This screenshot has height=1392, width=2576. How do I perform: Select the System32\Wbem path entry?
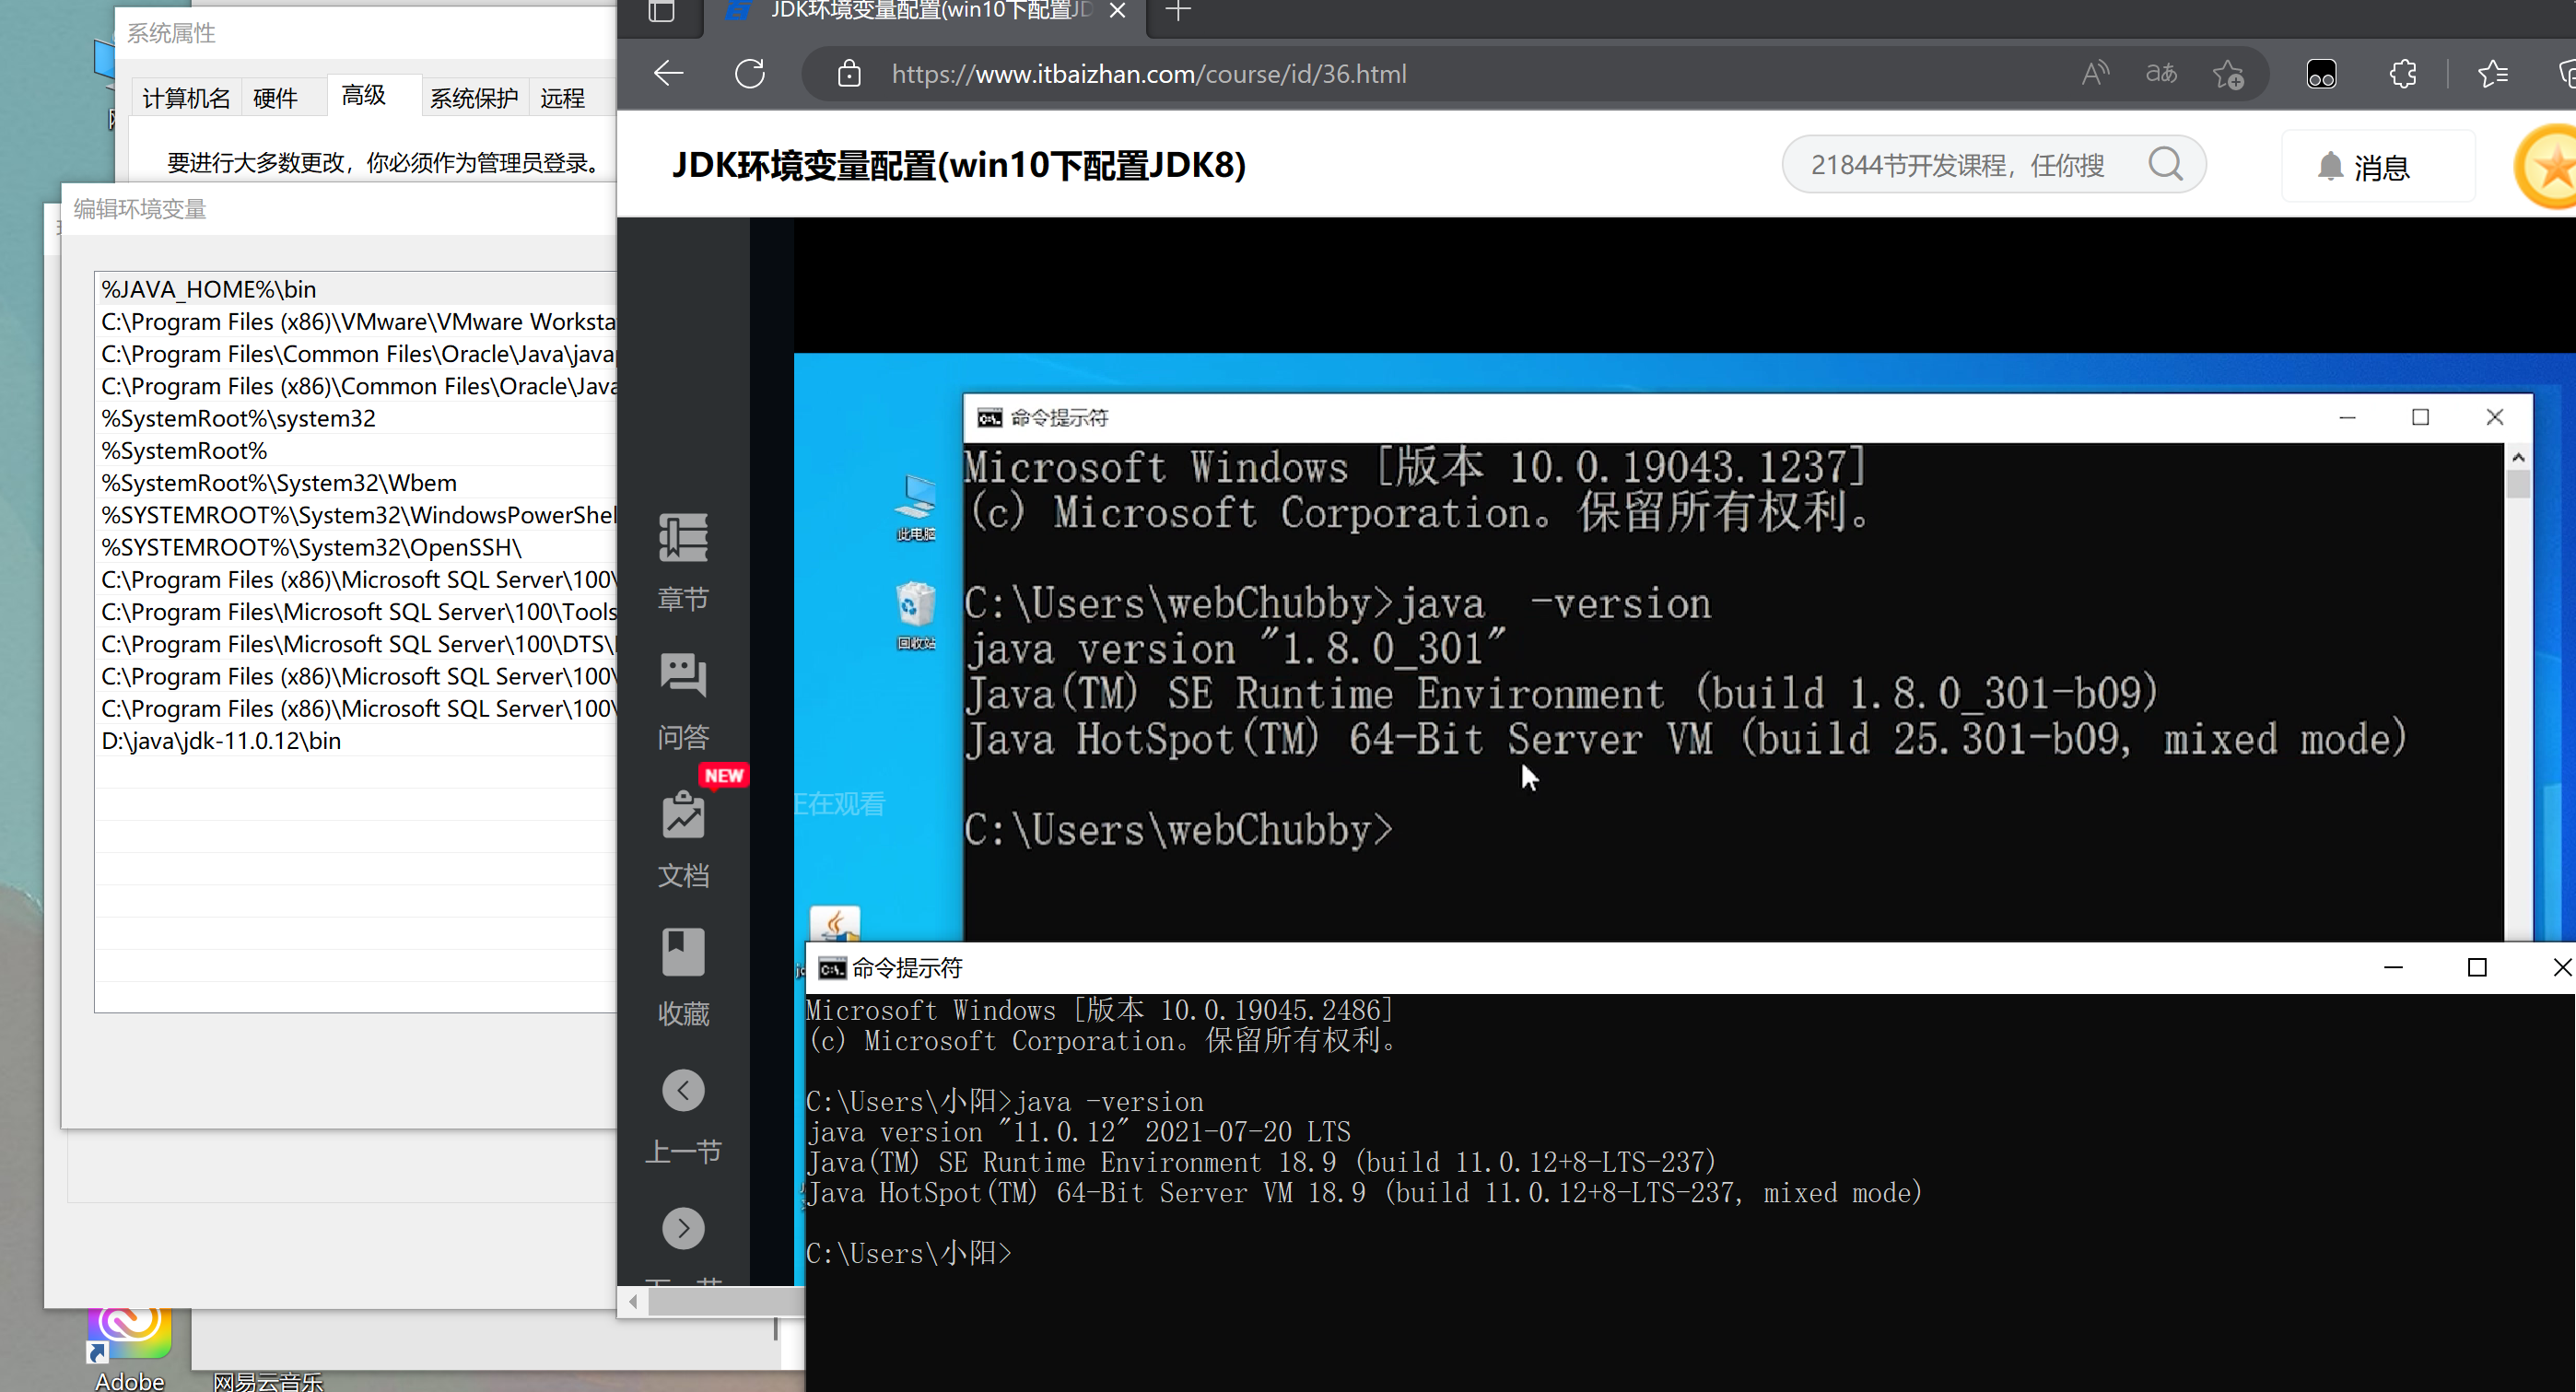click(x=356, y=482)
